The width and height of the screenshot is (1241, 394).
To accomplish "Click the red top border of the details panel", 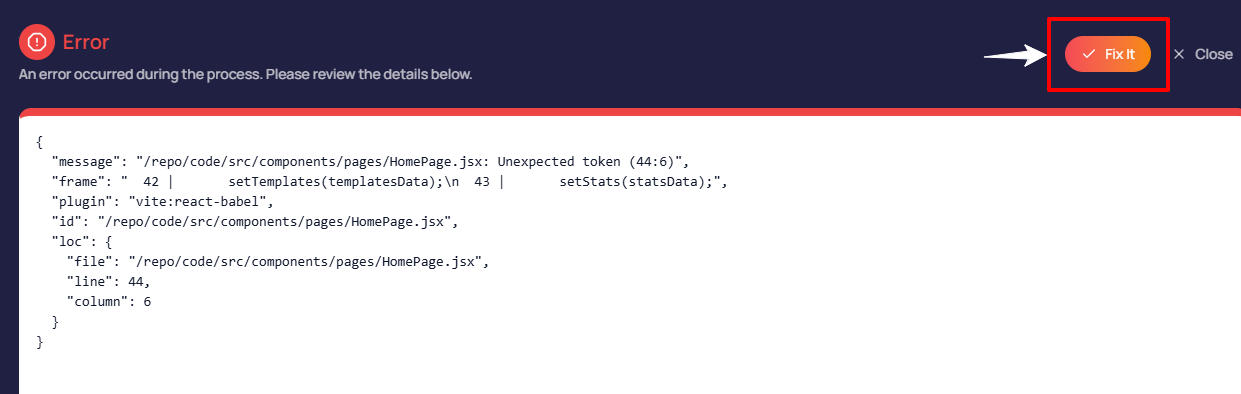I will [x=630, y=112].
